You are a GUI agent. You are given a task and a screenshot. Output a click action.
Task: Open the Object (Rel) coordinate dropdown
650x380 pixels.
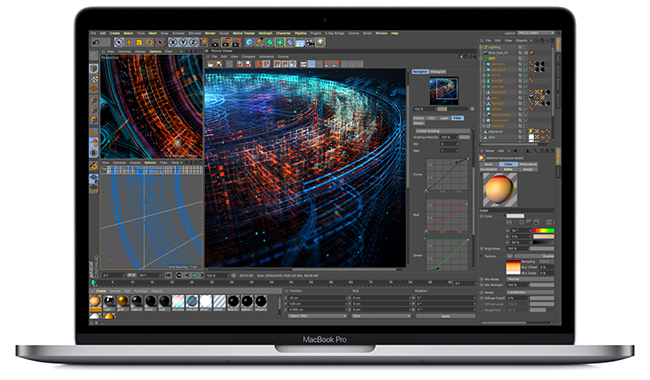click(317, 316)
